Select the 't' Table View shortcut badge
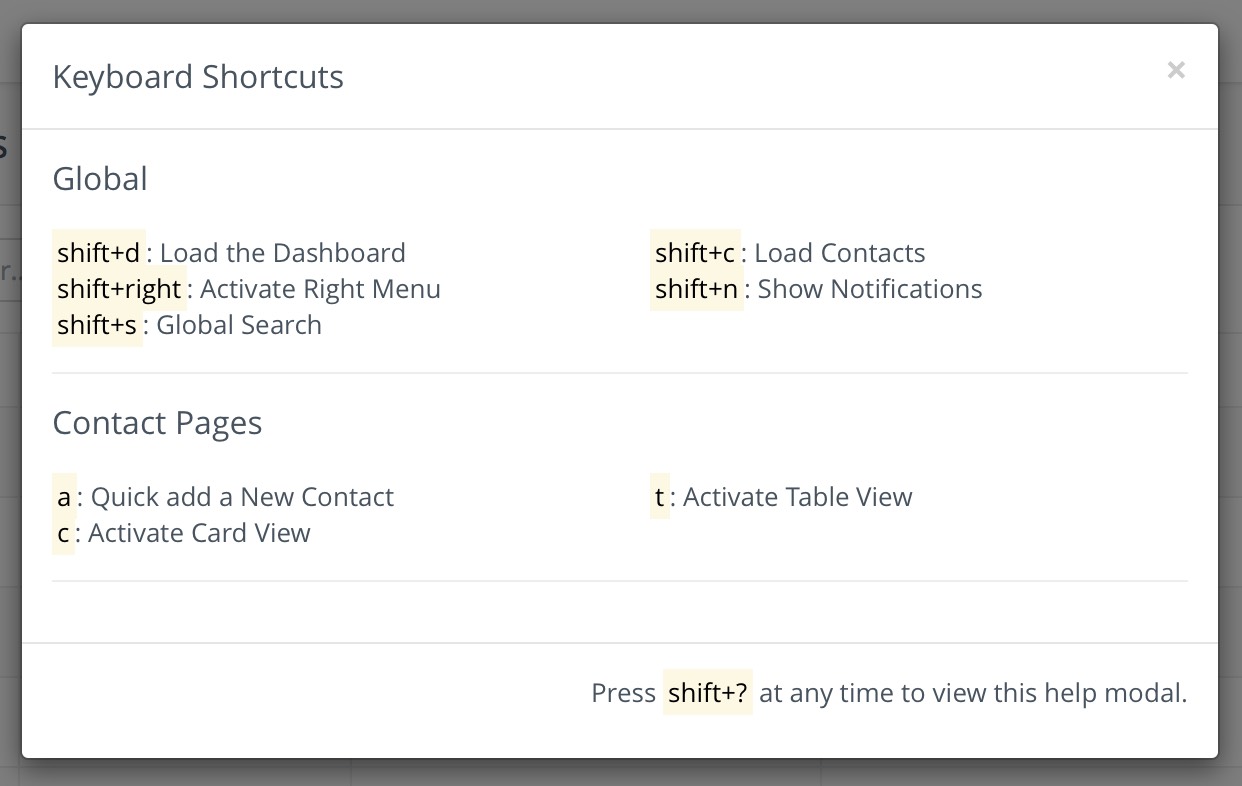Image resolution: width=1242 pixels, height=786 pixels. [659, 496]
